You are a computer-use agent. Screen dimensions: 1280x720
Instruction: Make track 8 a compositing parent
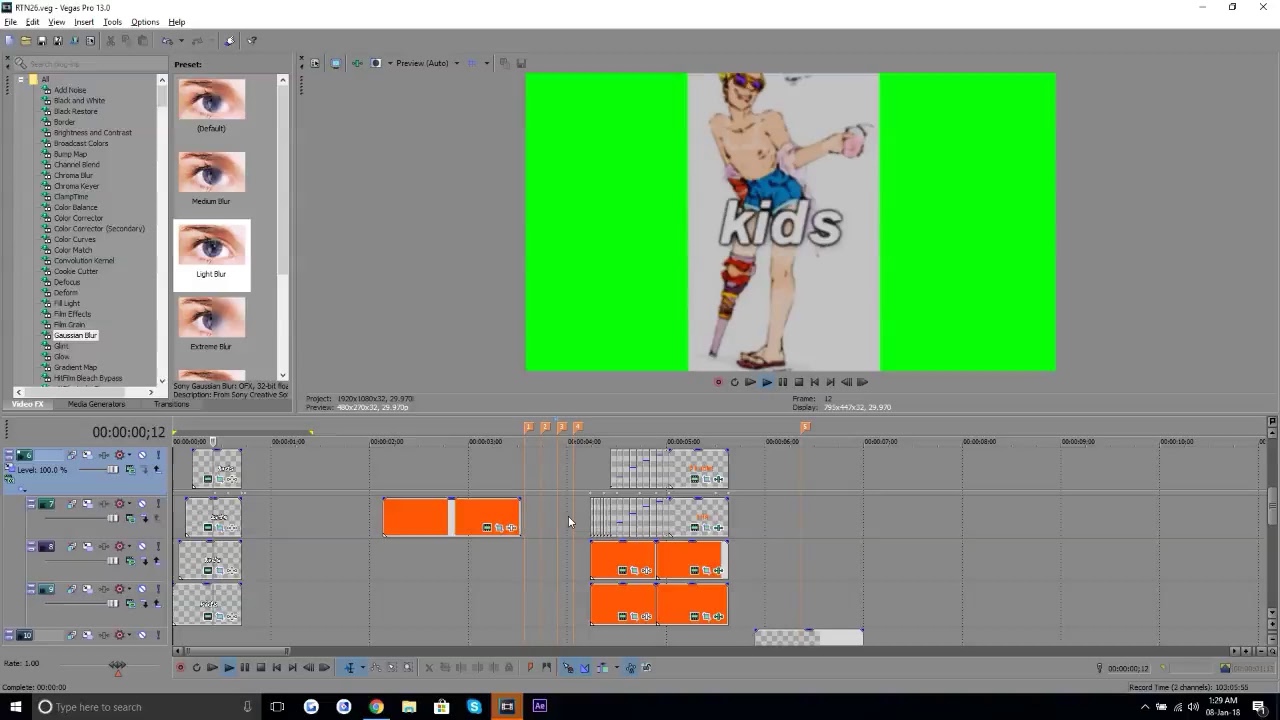(157, 560)
